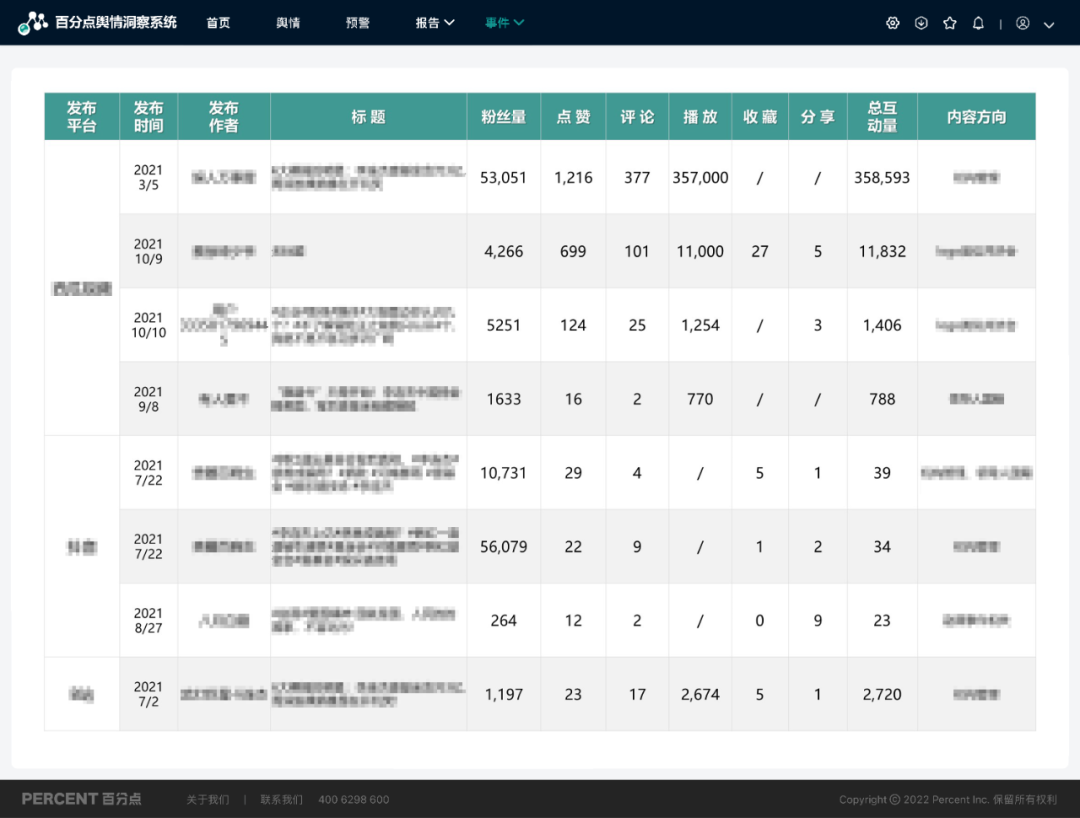The width and height of the screenshot is (1080, 818).
Task: Open the 预警 navigation item
Action: point(357,23)
